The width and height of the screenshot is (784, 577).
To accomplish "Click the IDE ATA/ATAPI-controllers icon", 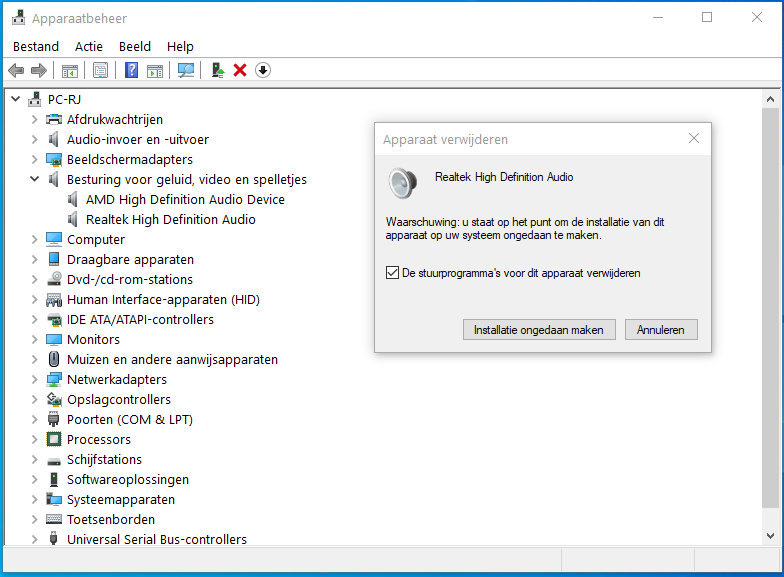I will 54,320.
